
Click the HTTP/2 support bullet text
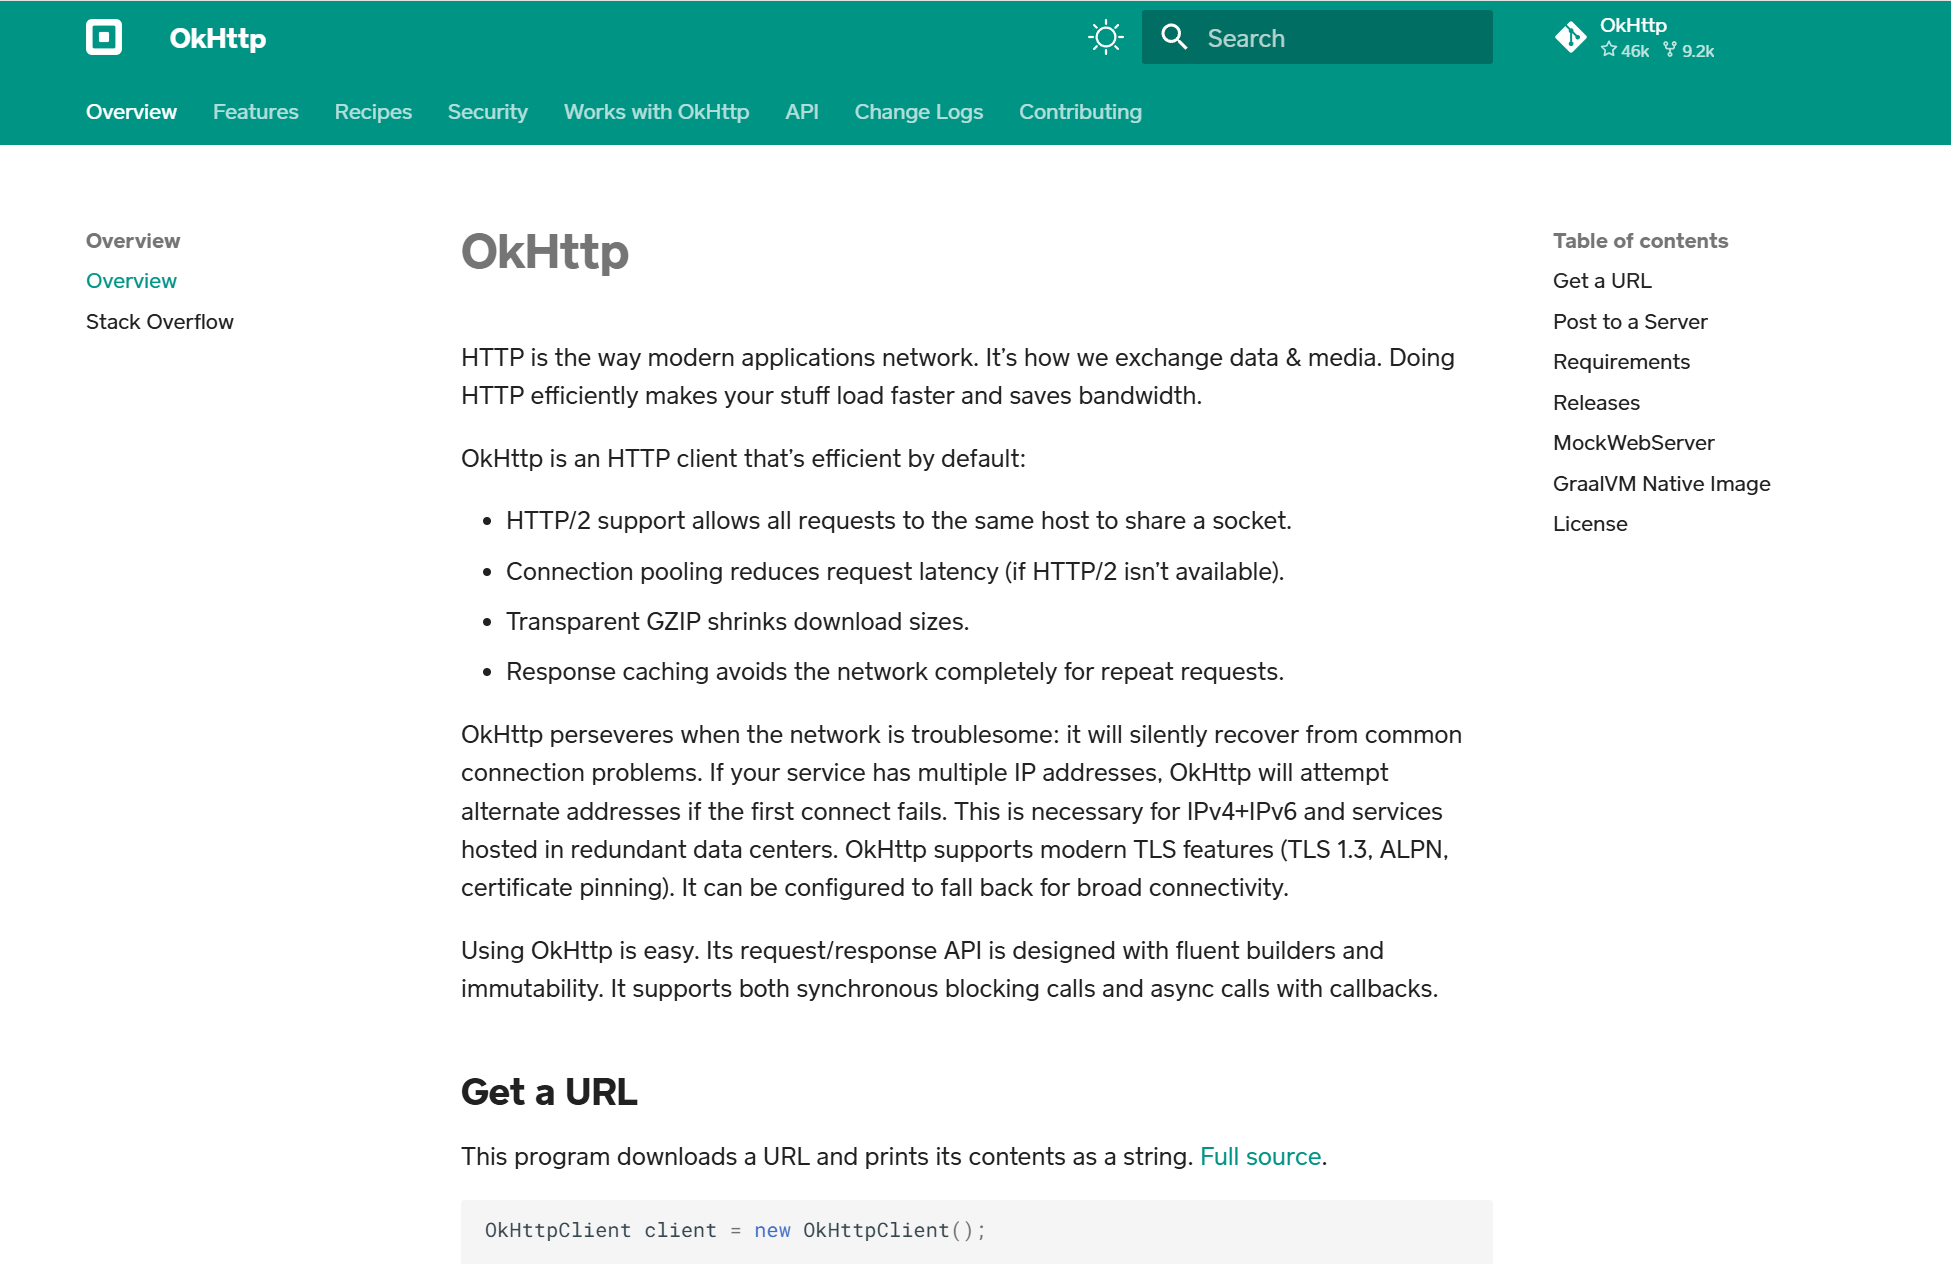pos(898,521)
